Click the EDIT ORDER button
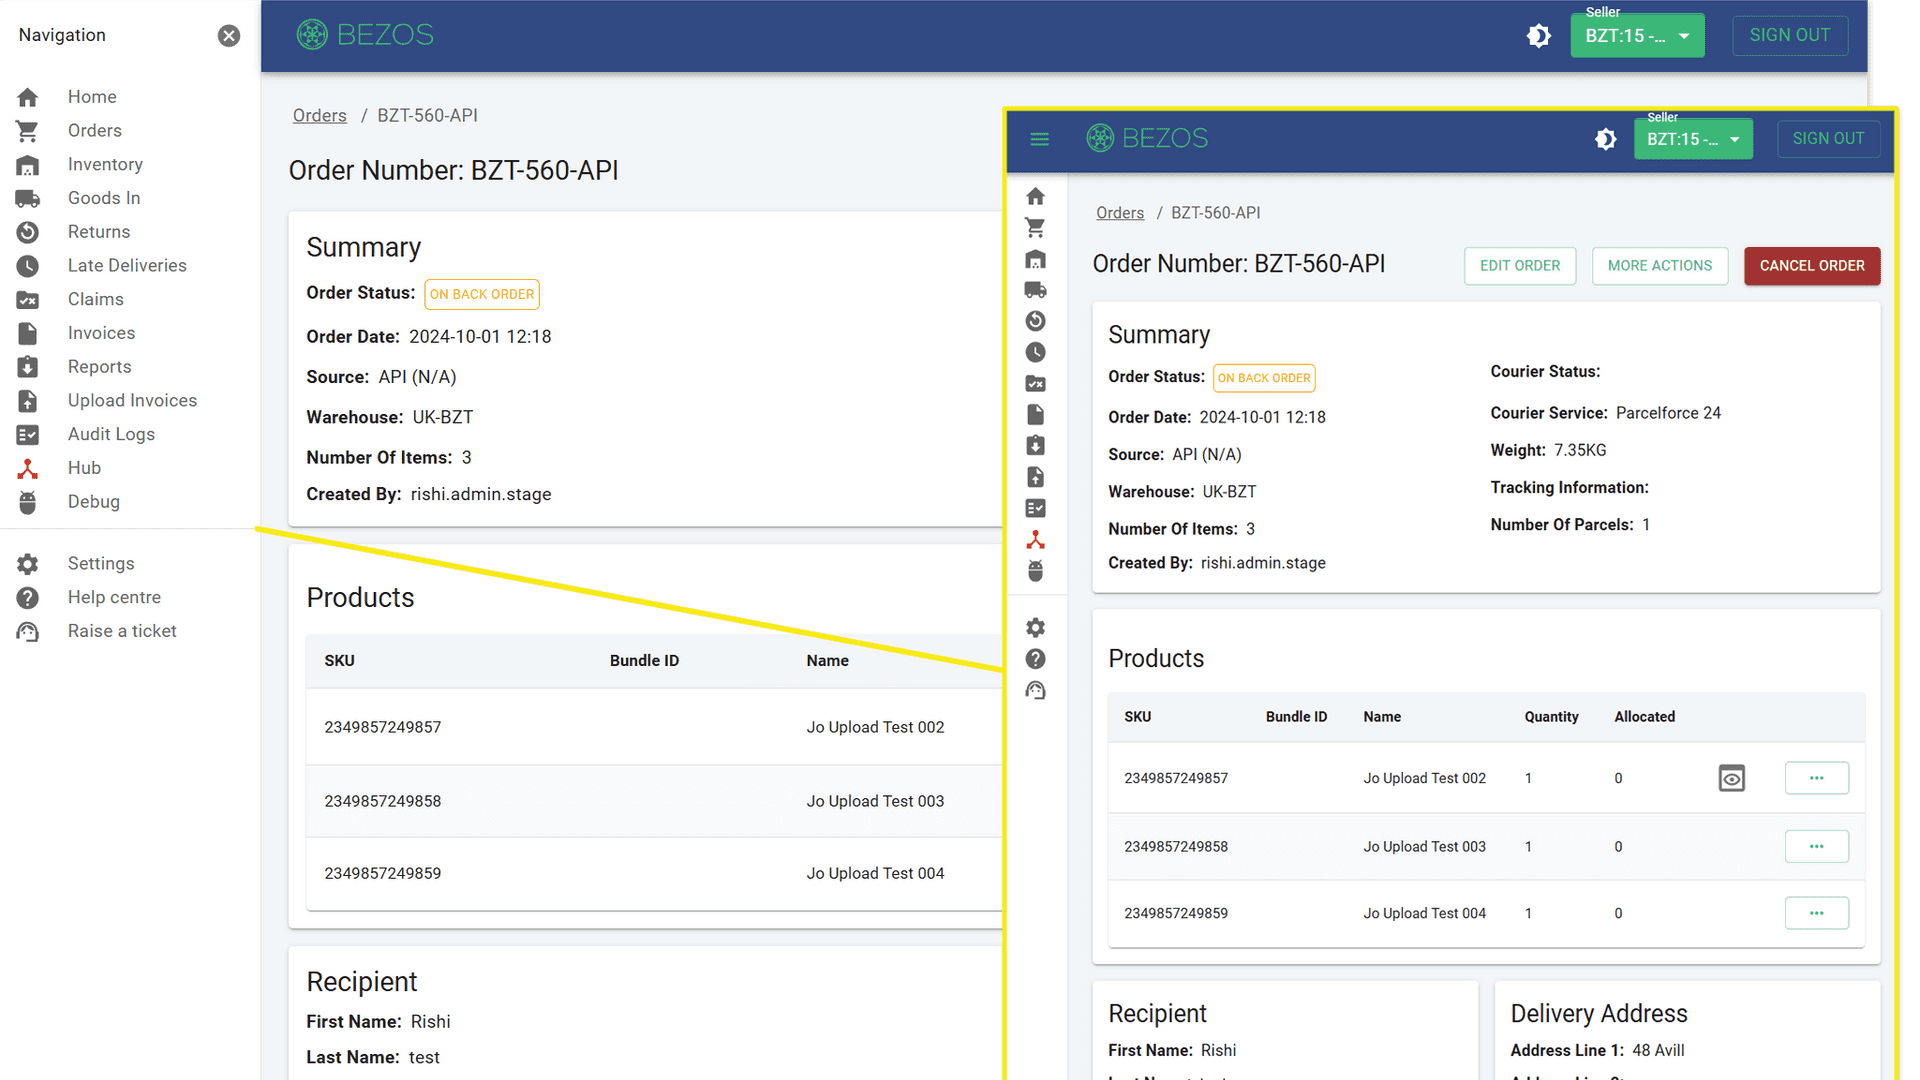1920x1080 pixels. (1520, 266)
